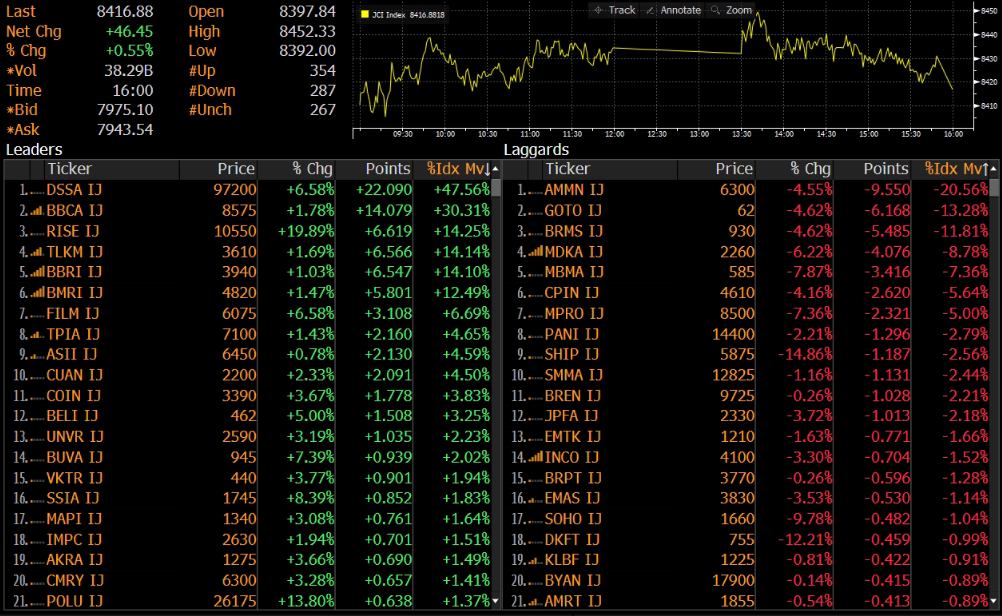Click the yellow JCI Index legend swatch
Screen dimensions: 1002x616
pos(364,15)
